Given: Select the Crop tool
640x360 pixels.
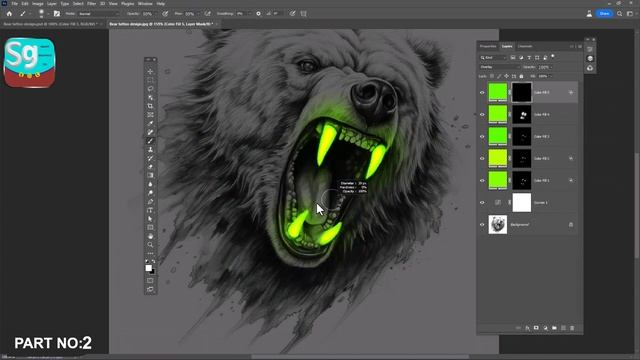Looking at the screenshot, I should (x=150, y=106).
